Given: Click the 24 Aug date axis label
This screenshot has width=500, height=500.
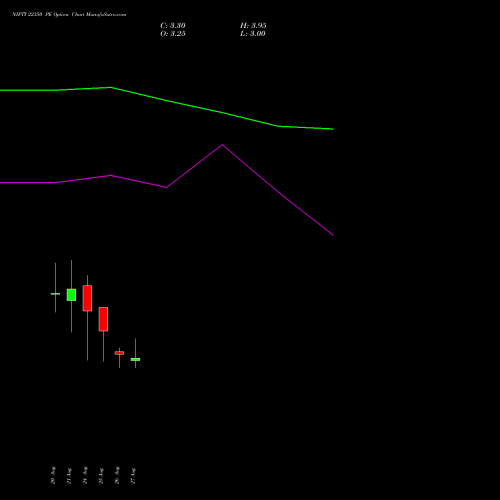Looking at the screenshot, I should tap(85, 475).
